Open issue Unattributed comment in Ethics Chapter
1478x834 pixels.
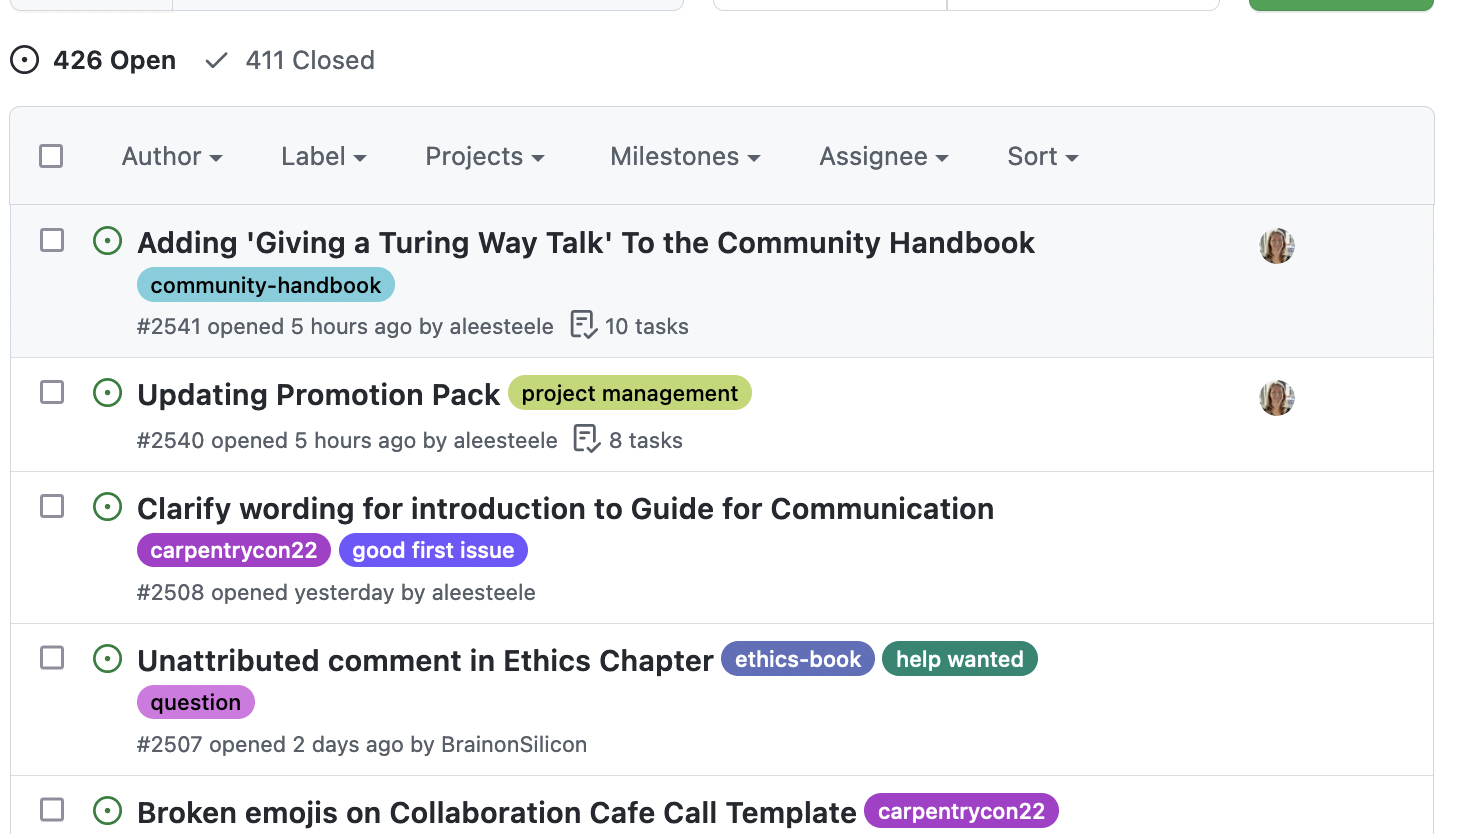(x=425, y=661)
